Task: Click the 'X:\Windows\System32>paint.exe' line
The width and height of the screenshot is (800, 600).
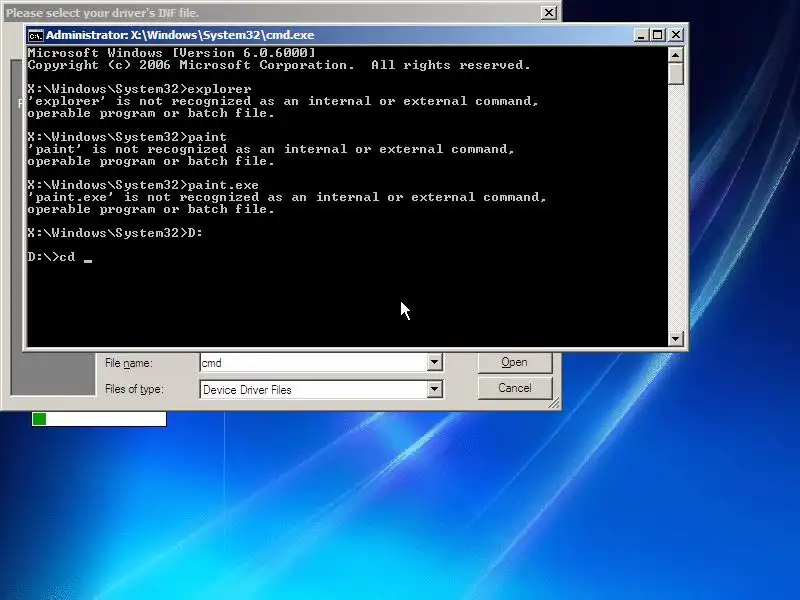Action: click(x=143, y=185)
